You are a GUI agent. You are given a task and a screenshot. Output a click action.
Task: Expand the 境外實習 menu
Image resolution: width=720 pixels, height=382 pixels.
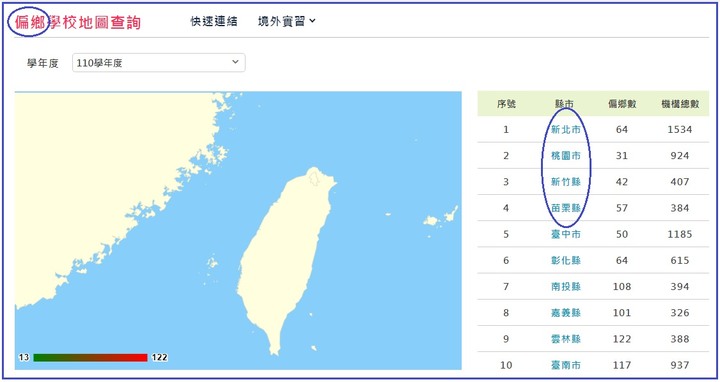[x=287, y=21]
